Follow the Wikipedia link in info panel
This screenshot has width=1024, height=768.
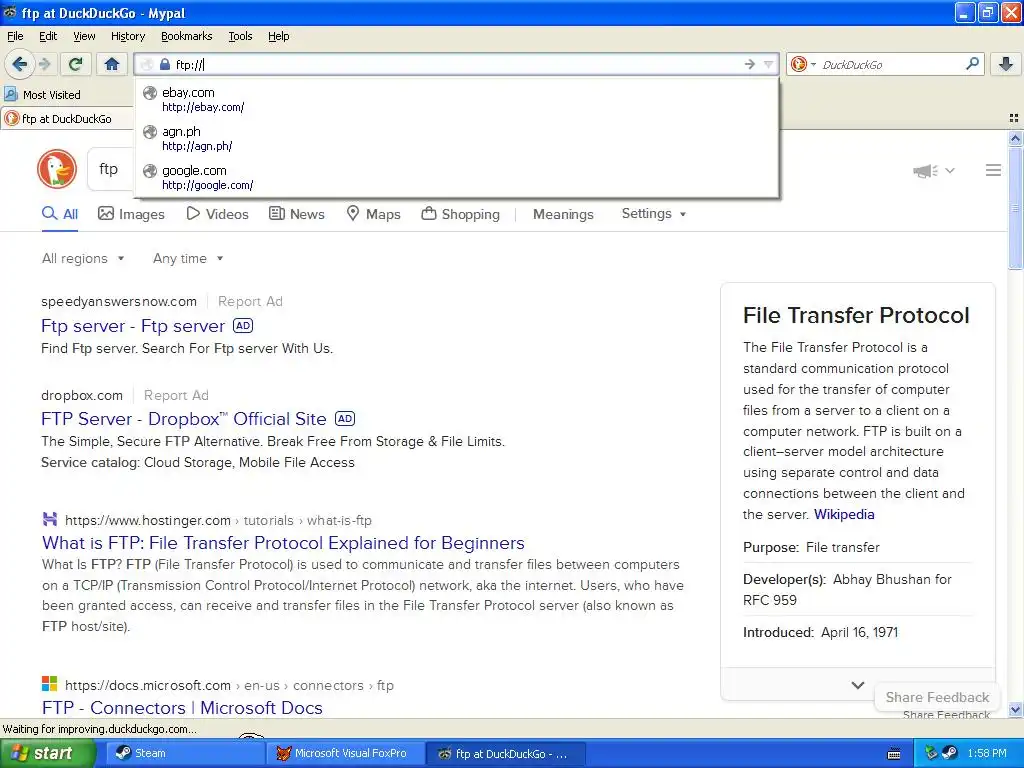[x=844, y=515]
